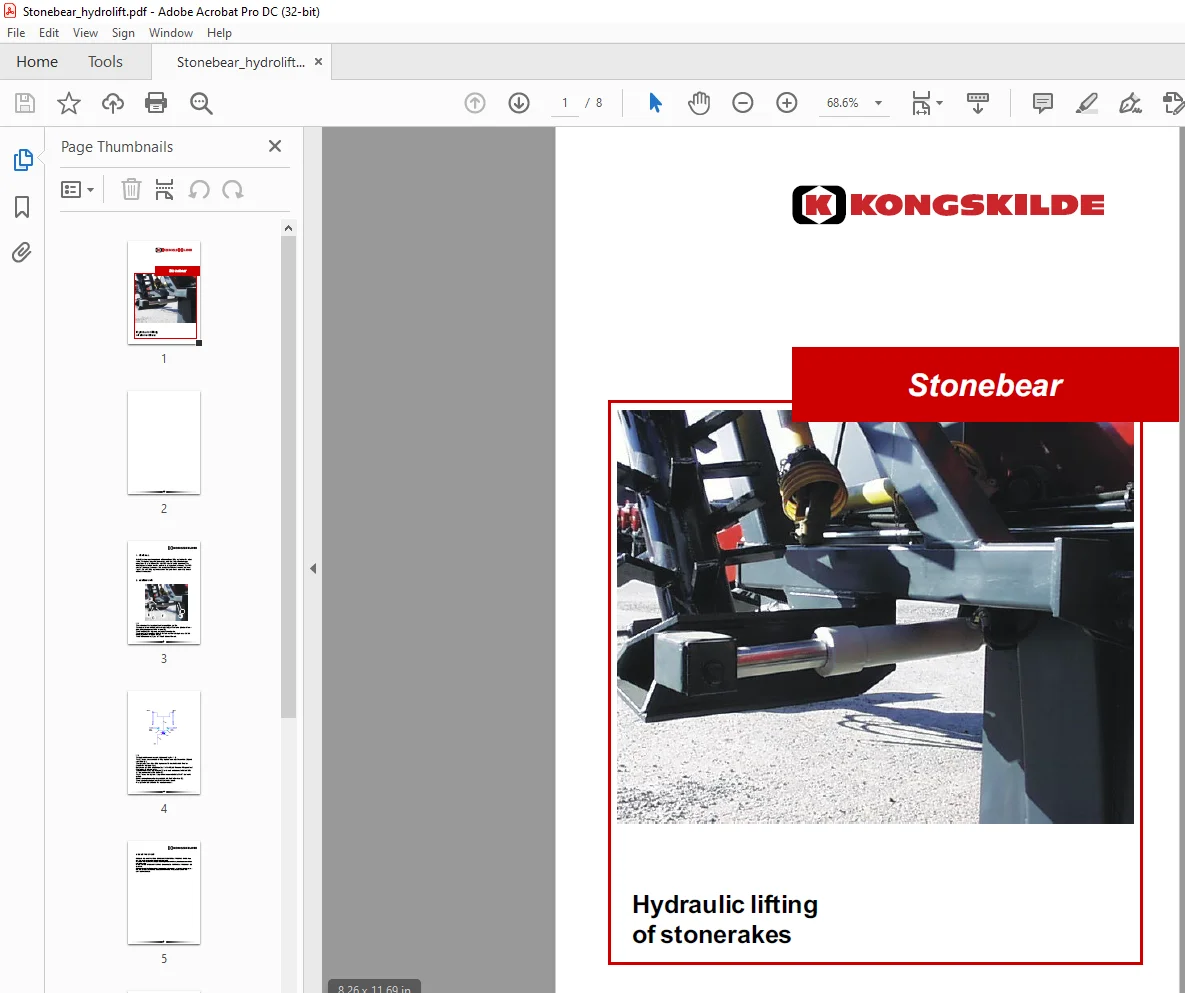Click the upload to cloud icon
1185x993 pixels.
(x=113, y=103)
